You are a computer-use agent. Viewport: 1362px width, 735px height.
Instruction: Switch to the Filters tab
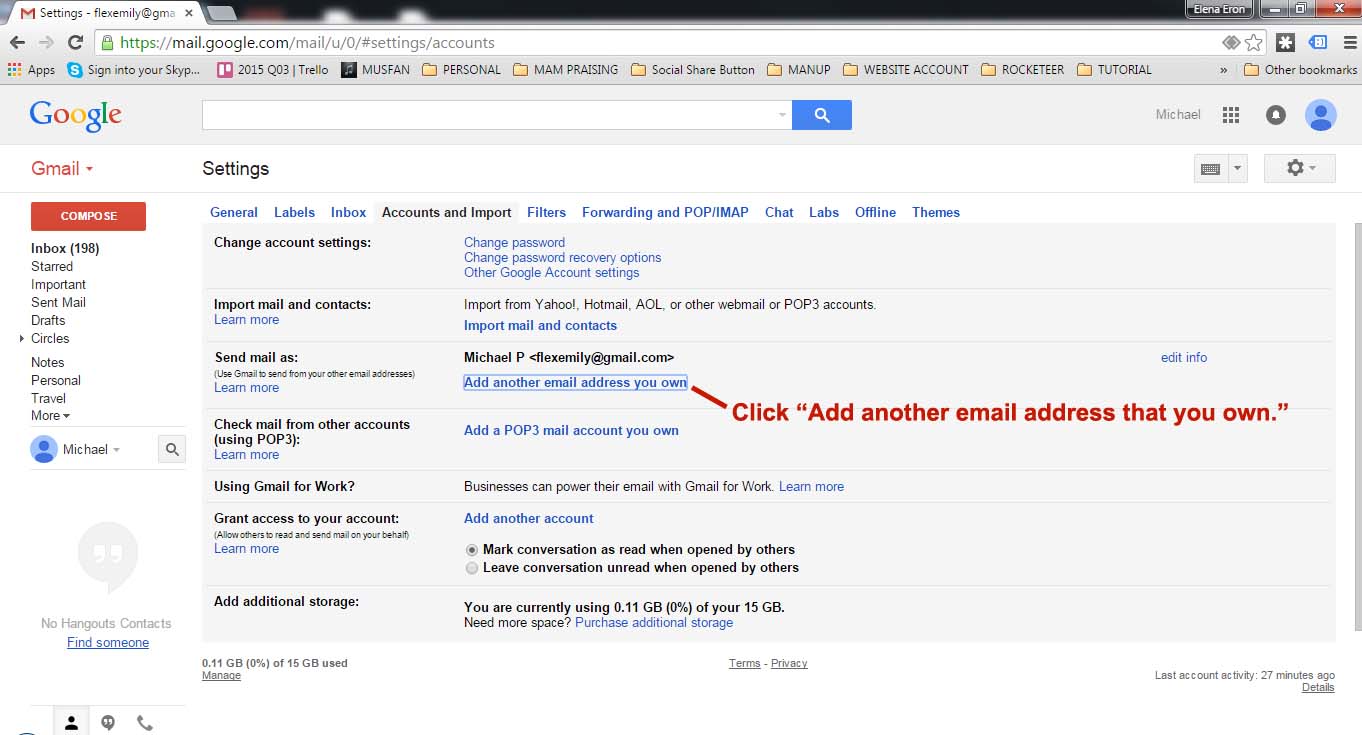tap(546, 212)
